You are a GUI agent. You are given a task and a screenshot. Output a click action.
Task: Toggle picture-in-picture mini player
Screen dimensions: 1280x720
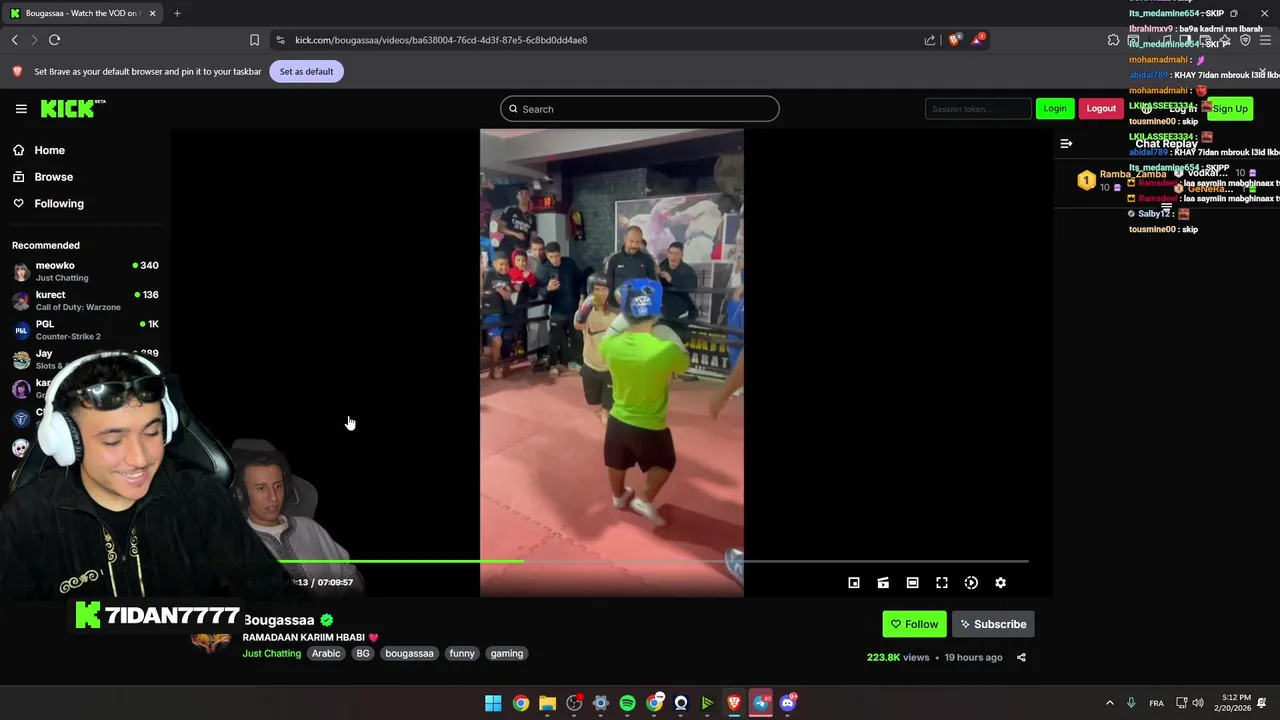854,583
